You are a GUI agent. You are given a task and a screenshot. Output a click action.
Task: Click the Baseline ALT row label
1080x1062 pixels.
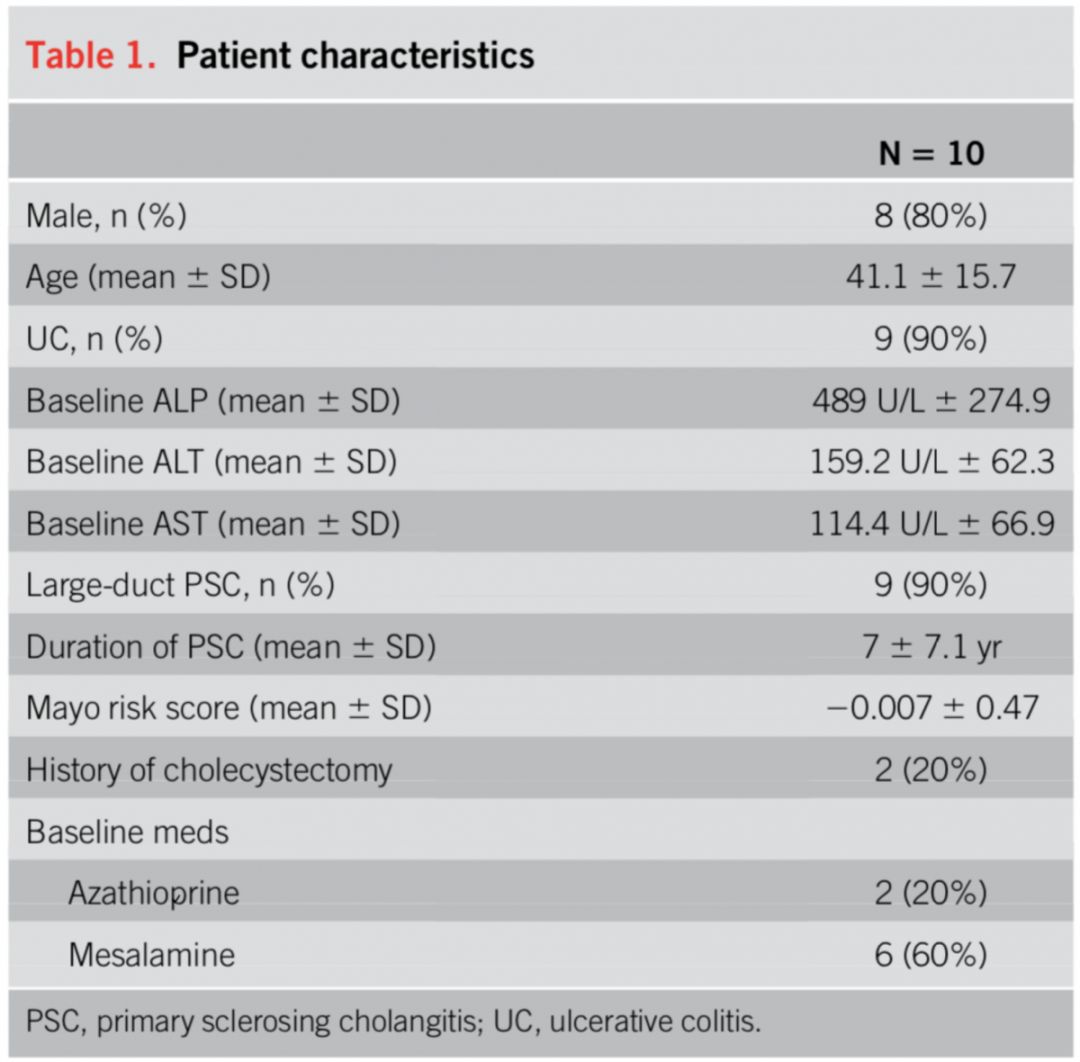212,463
